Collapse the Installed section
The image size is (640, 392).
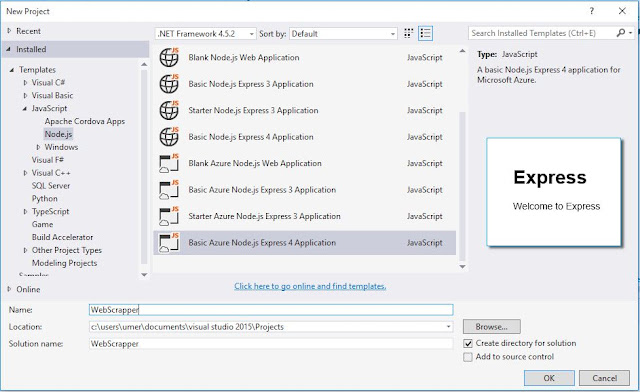9,49
